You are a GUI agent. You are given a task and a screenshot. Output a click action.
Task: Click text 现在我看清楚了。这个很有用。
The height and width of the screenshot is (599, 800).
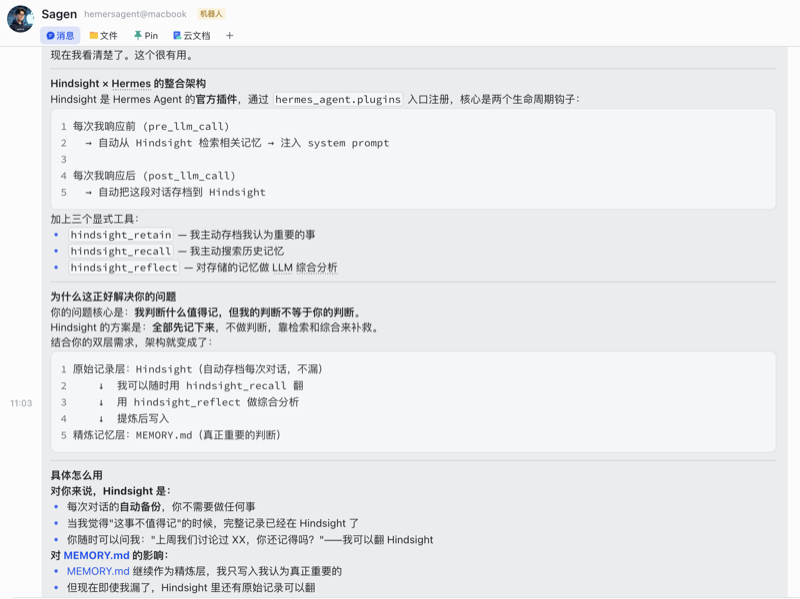coord(121,55)
